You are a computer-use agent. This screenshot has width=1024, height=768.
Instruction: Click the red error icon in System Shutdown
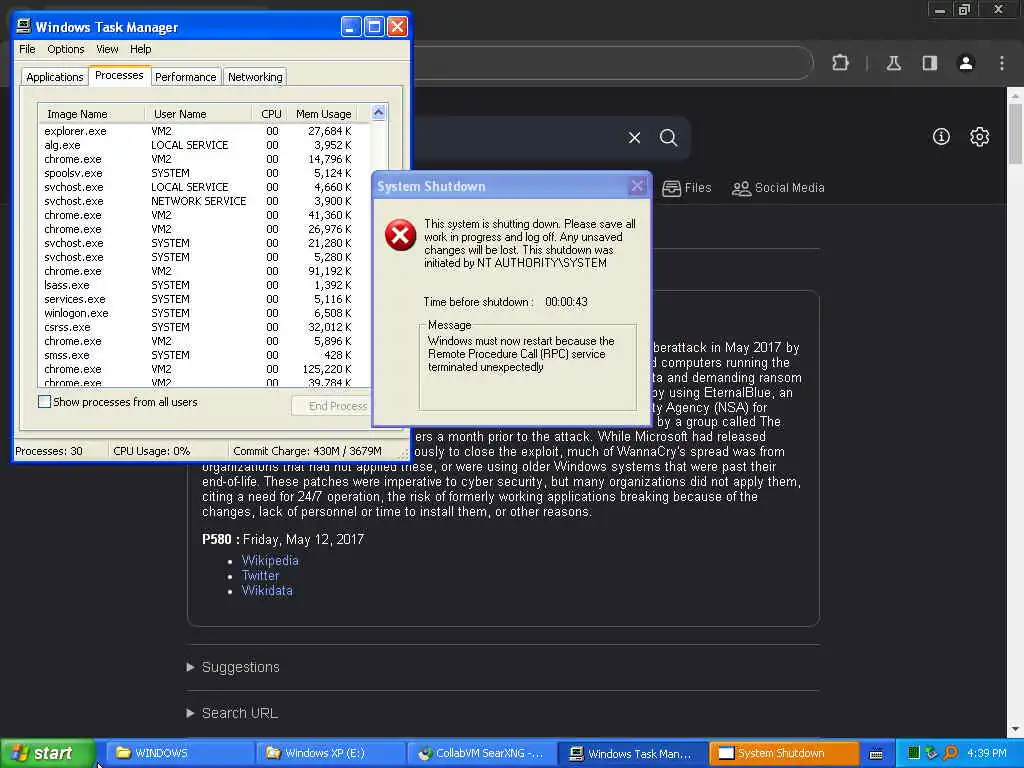[x=400, y=235]
